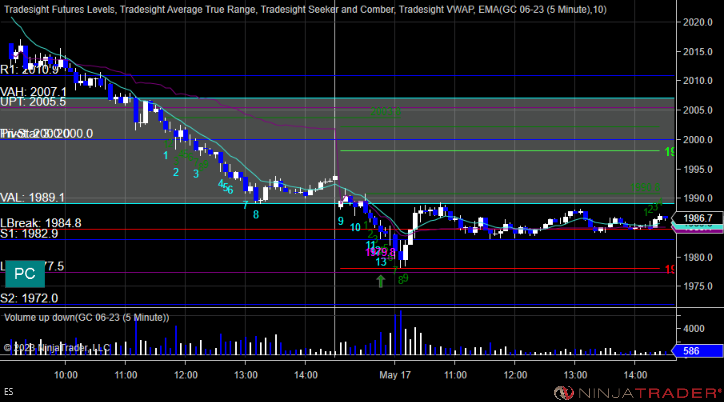The width and height of the screenshot is (724, 402).
Task: Click the 2005.0 price axis label
Action: coord(698,110)
